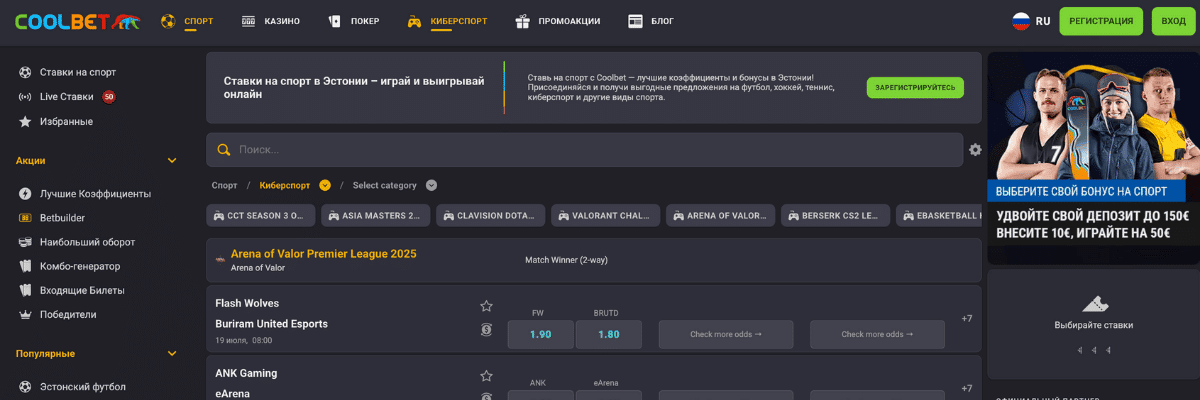Click the Лучшие Коэффициенты sidebar icon
The height and width of the screenshot is (400, 1200).
click(x=25, y=194)
